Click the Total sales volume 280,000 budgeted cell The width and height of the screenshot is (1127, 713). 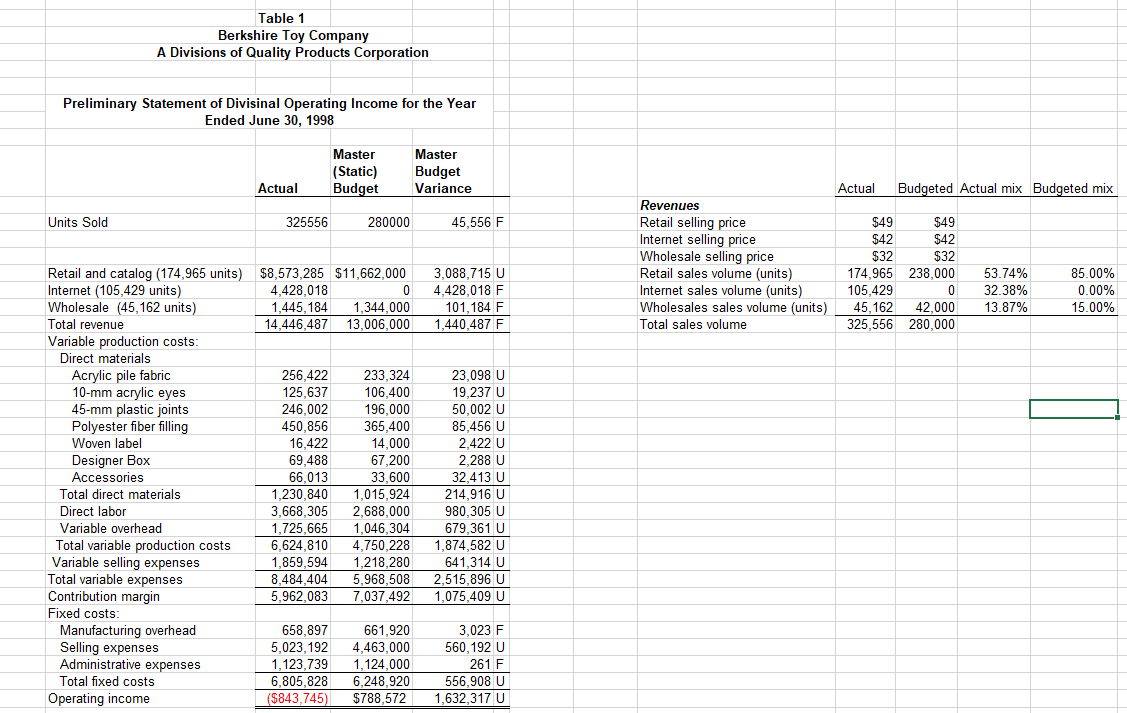tap(930, 324)
